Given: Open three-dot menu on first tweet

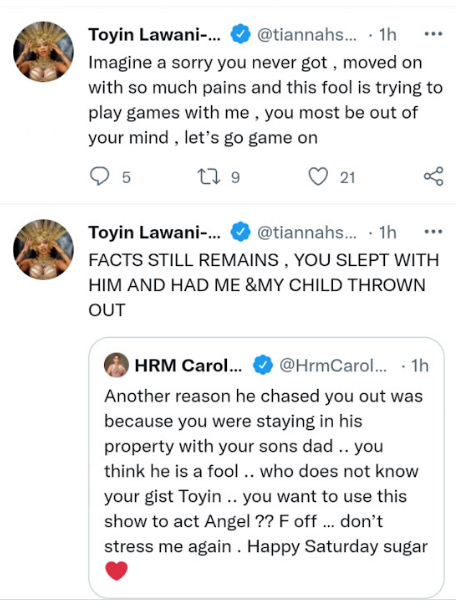Looking at the screenshot, I should click(433, 34).
